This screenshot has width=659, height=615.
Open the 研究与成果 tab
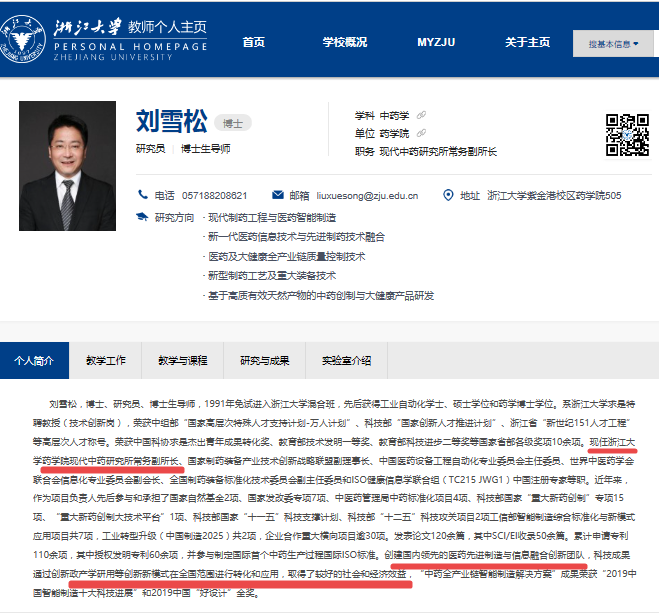tap(265, 360)
